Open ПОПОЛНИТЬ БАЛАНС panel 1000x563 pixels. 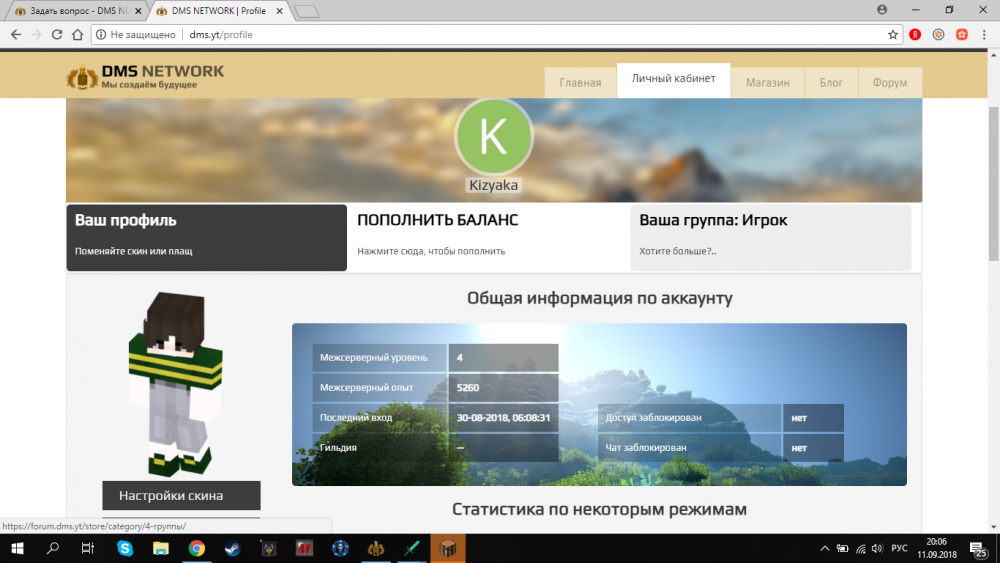(489, 237)
